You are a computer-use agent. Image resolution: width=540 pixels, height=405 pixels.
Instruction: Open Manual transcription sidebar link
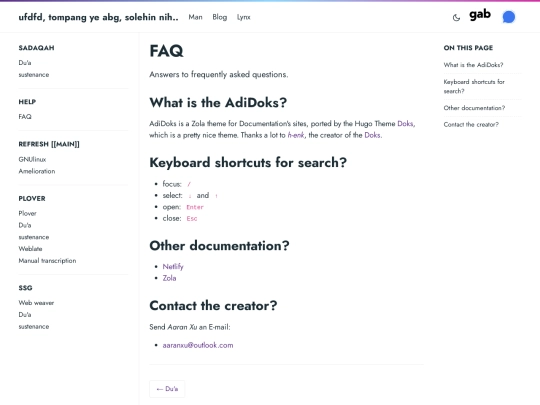[48, 261]
